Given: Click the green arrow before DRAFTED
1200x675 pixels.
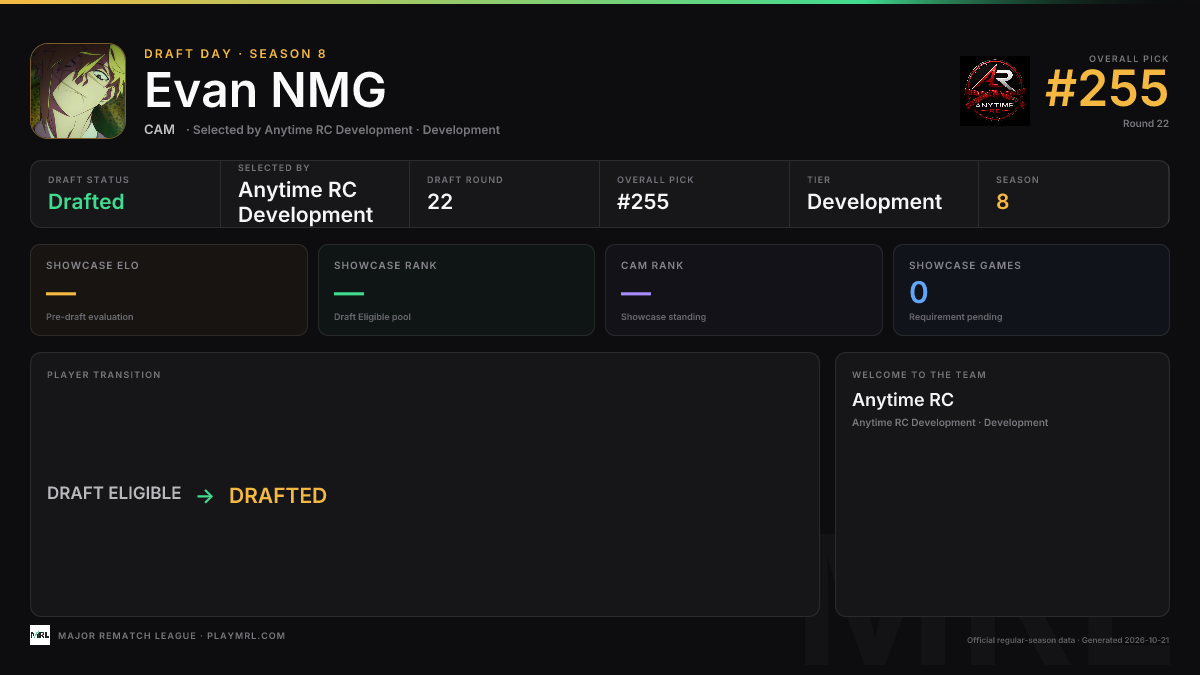Looking at the screenshot, I should [x=205, y=496].
